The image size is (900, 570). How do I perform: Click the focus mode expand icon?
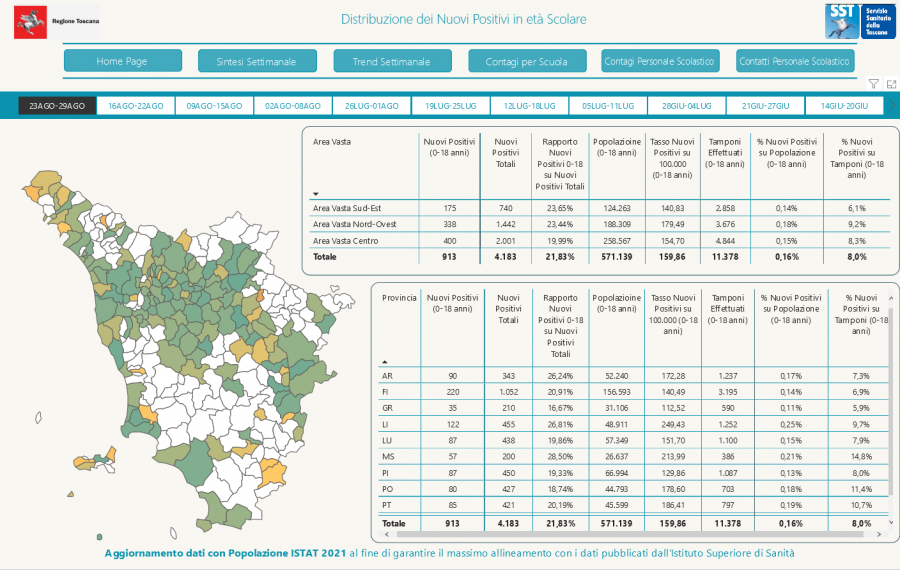(890, 84)
